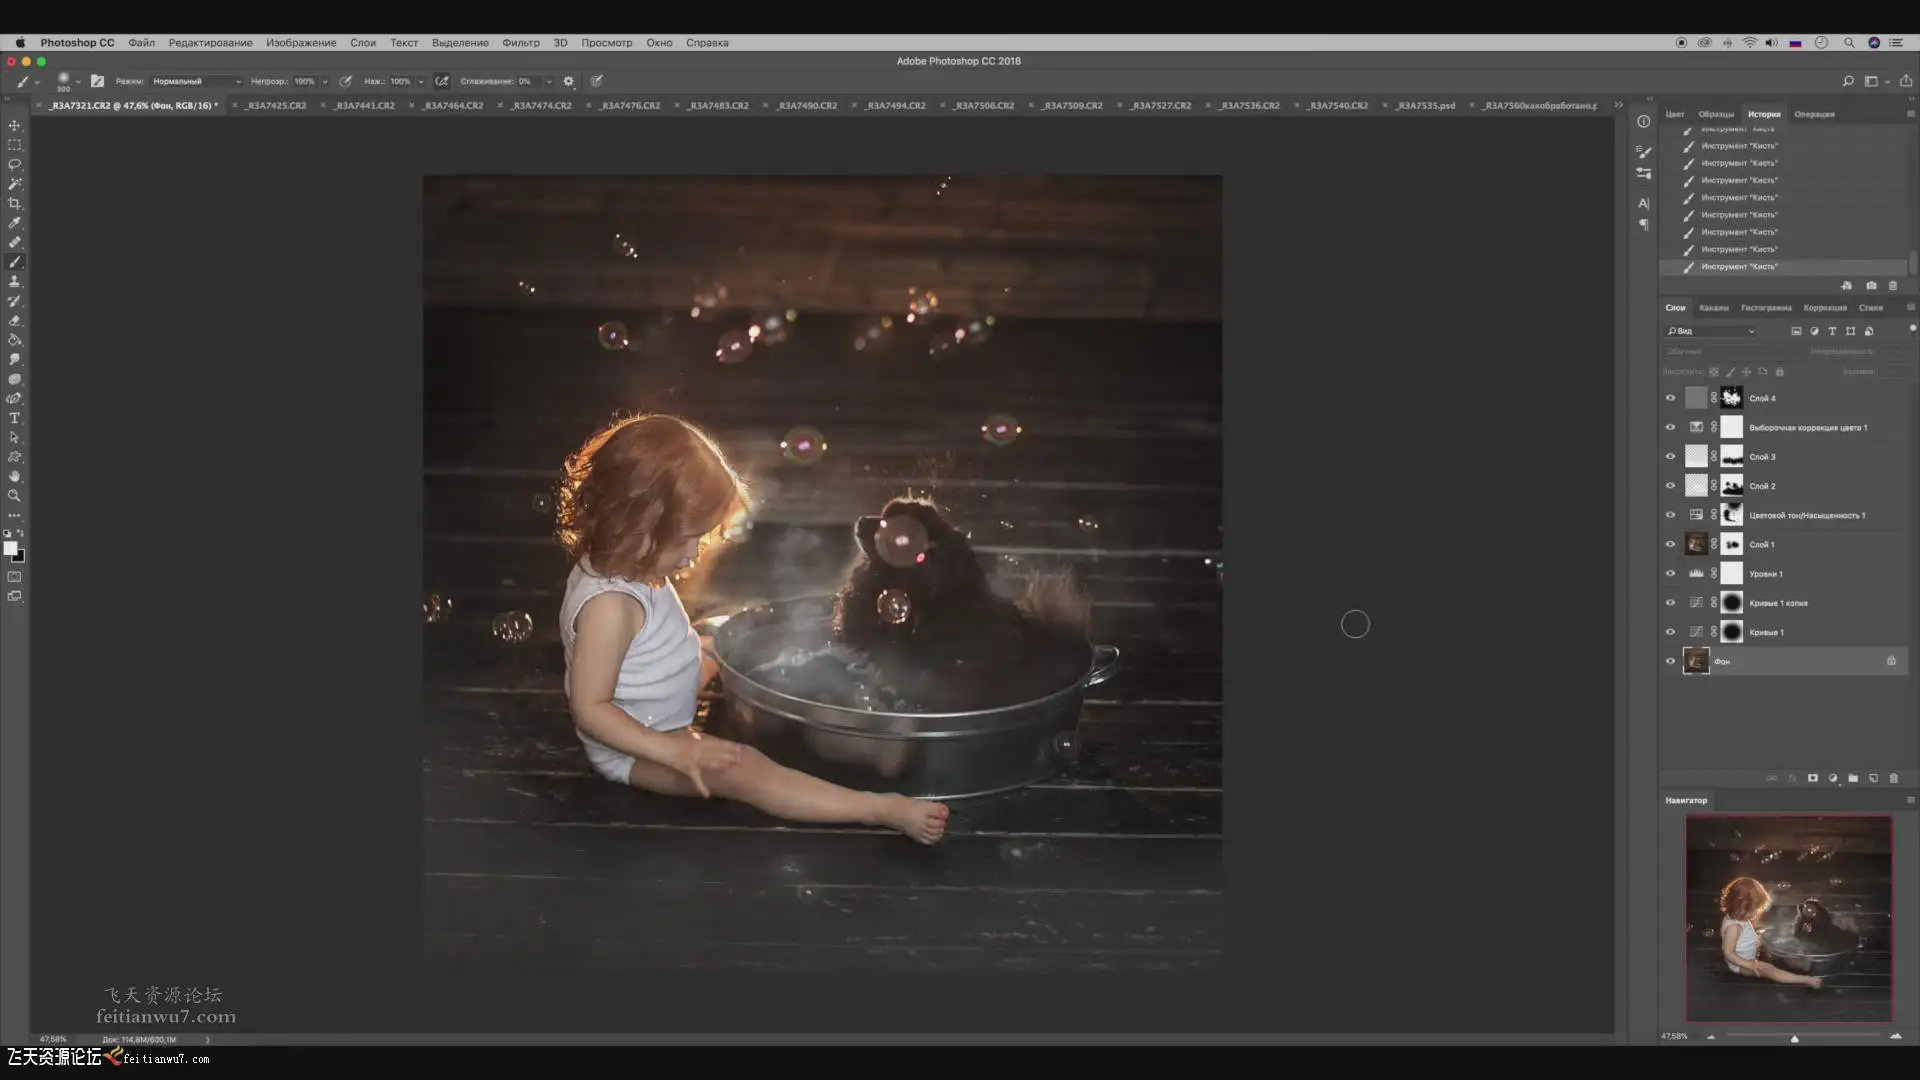Image resolution: width=1920 pixels, height=1080 pixels.
Task: Delete layer trash icon in Layers panel
Action: tap(1893, 778)
